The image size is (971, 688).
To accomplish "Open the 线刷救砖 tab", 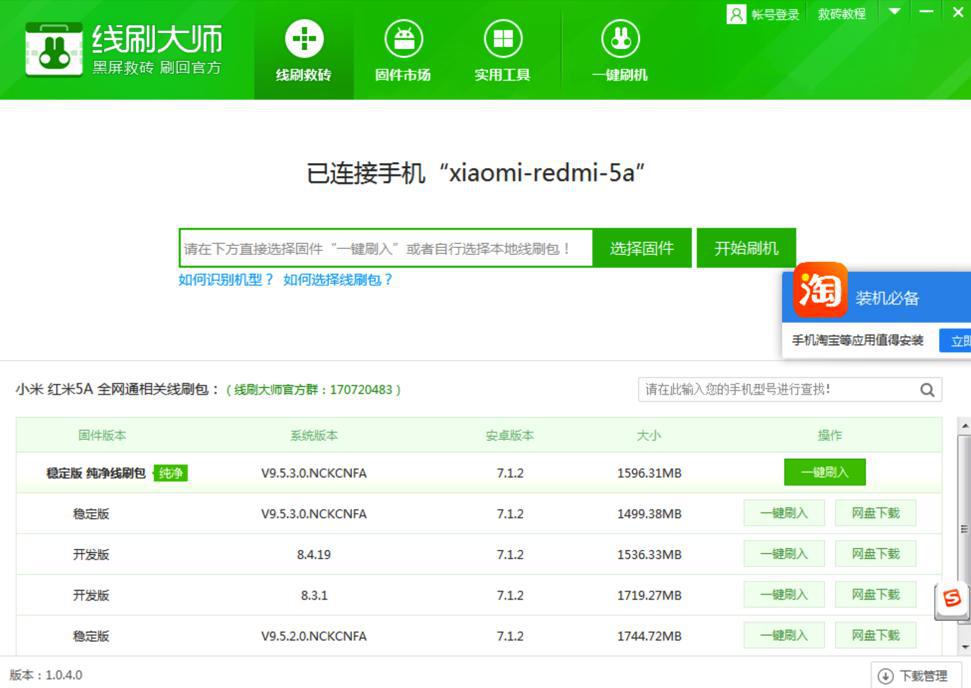I will (x=303, y=51).
